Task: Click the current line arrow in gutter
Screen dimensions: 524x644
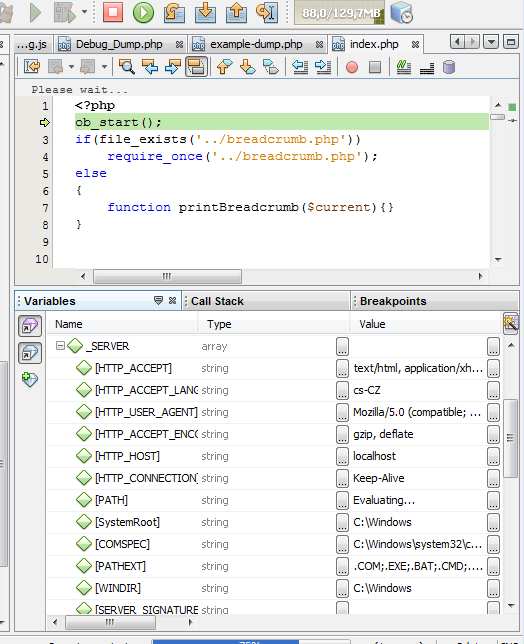Action: click(x=44, y=122)
